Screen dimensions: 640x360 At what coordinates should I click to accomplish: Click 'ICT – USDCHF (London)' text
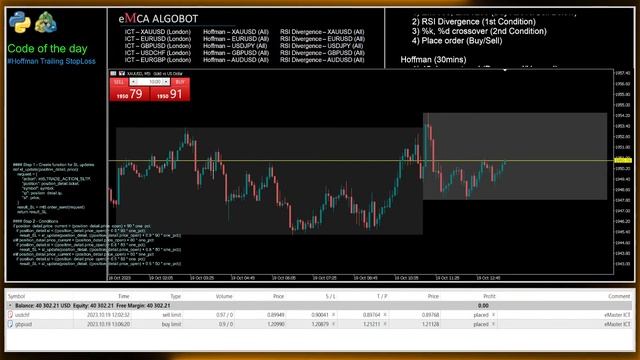158,53
